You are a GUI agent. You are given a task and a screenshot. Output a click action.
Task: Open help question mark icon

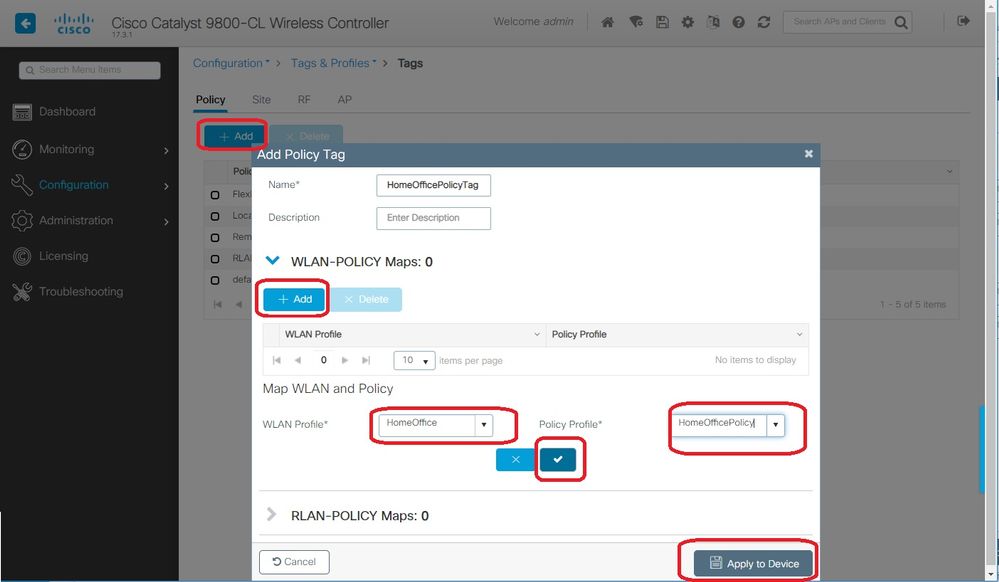[x=738, y=22]
